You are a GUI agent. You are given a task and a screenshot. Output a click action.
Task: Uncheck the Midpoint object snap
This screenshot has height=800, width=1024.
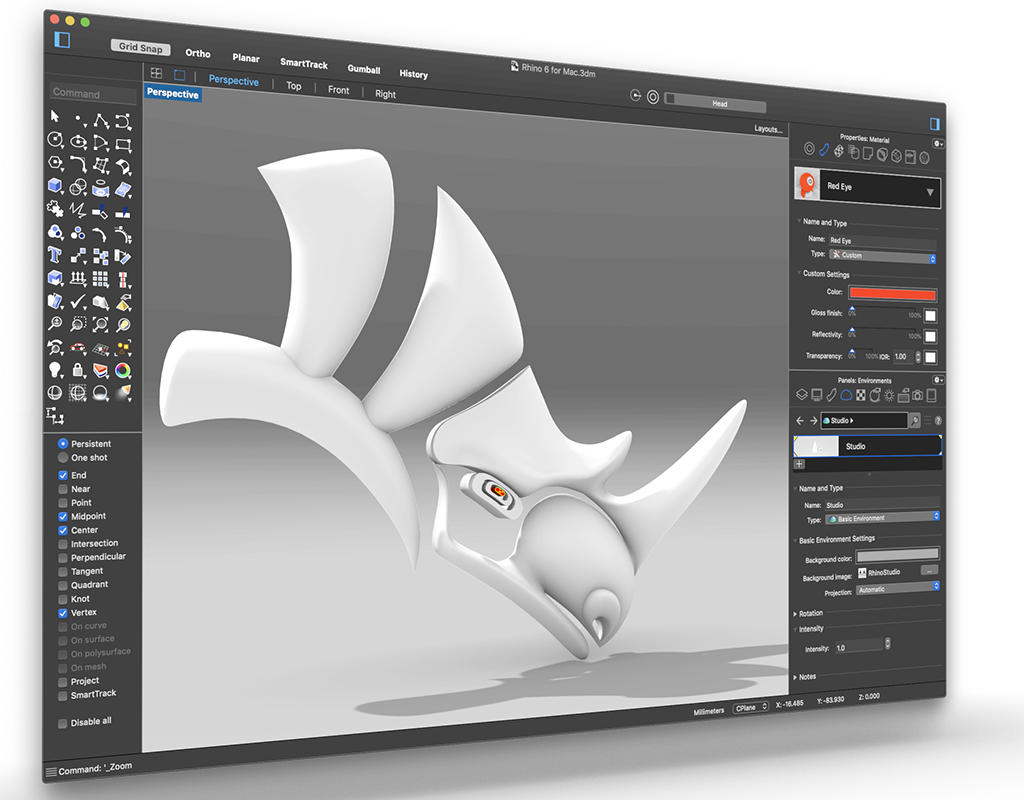point(63,517)
